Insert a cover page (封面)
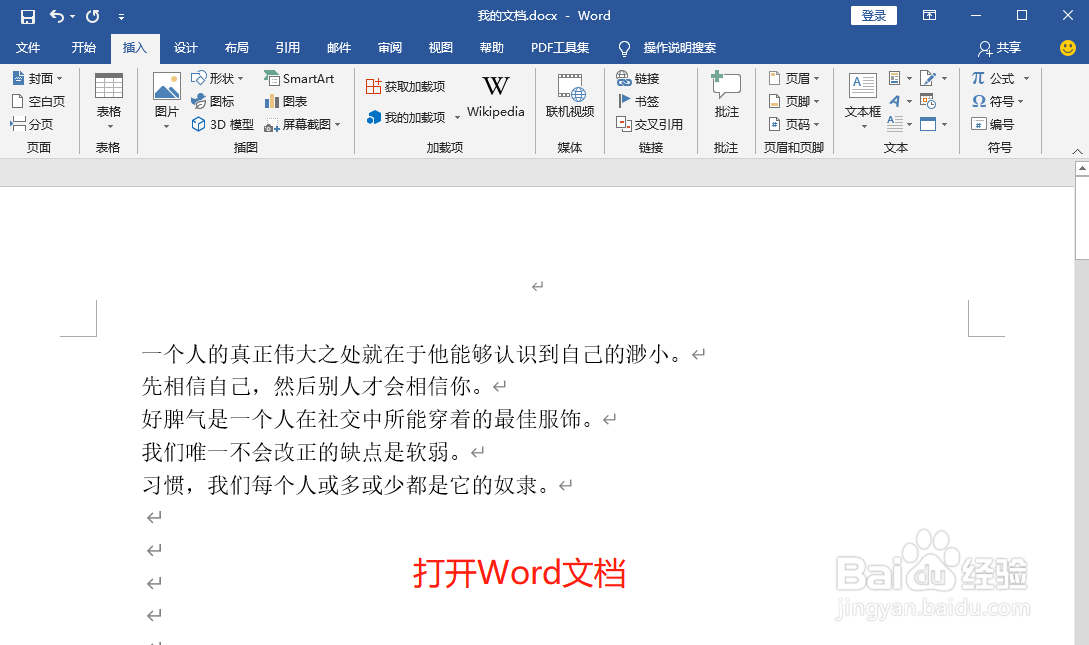1089x645 pixels. [38, 78]
